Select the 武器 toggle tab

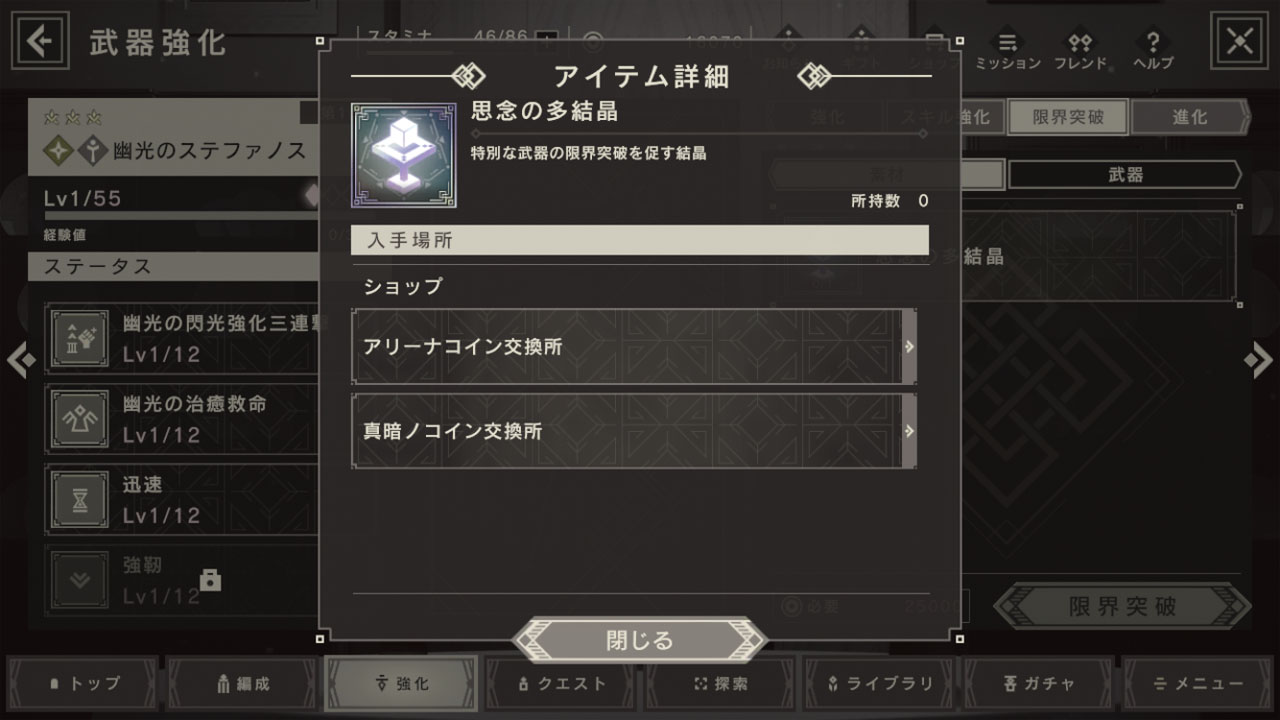pyautogui.click(x=1125, y=175)
